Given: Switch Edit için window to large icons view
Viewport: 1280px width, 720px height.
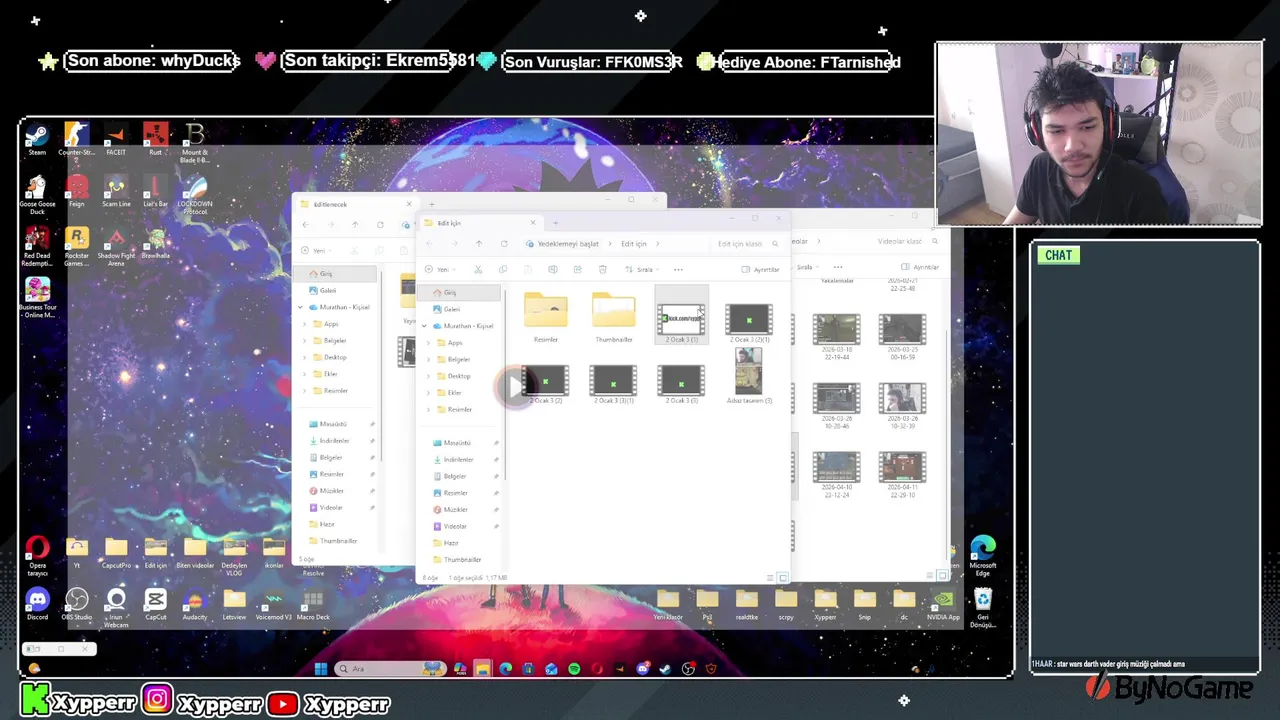Looking at the screenshot, I should pos(782,577).
